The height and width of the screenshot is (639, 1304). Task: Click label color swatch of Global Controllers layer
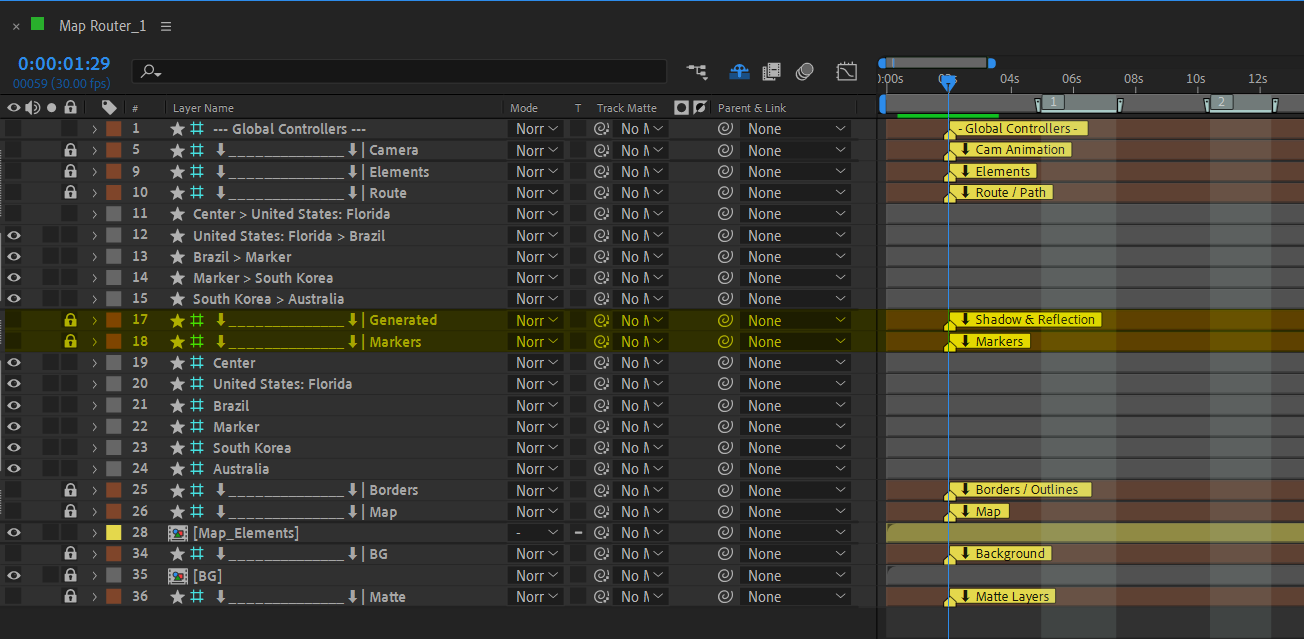[113, 129]
